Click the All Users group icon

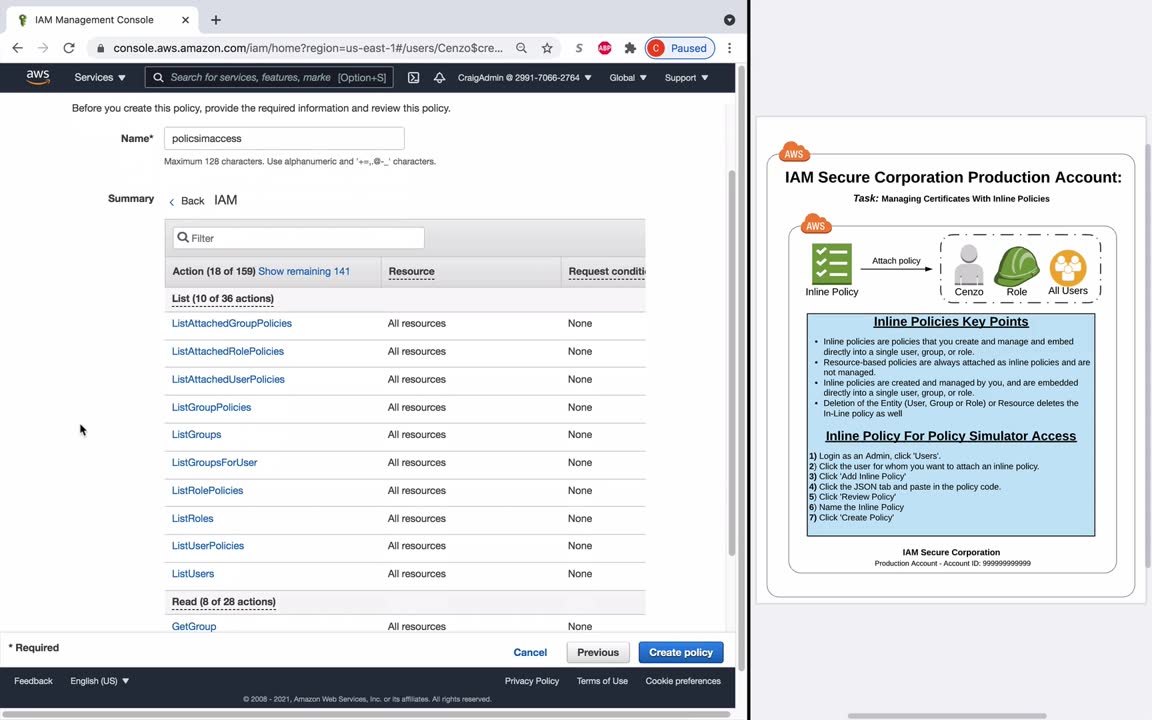pos(1068,267)
